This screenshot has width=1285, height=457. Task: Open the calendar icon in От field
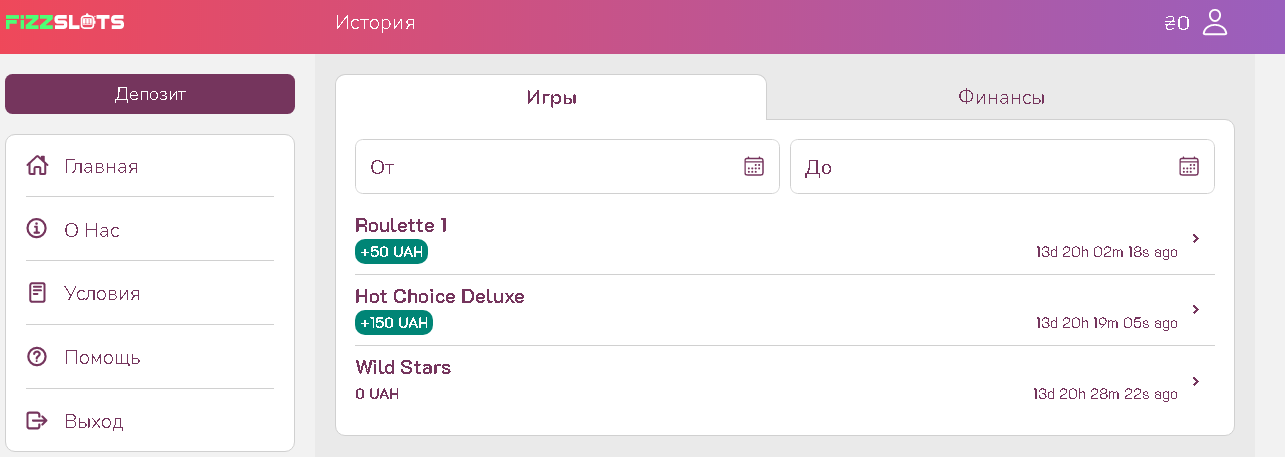click(754, 166)
